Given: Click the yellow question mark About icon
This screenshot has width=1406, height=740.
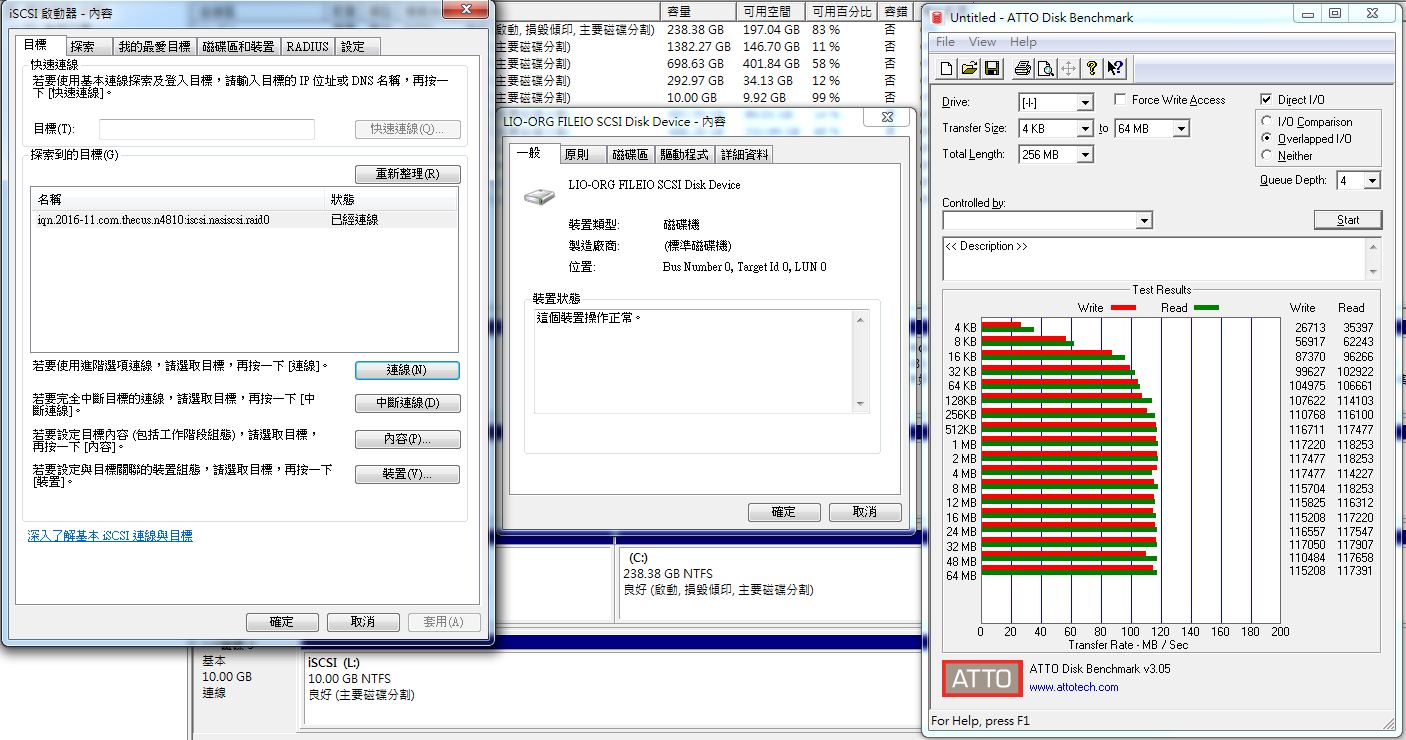Looking at the screenshot, I should pos(1092,68).
